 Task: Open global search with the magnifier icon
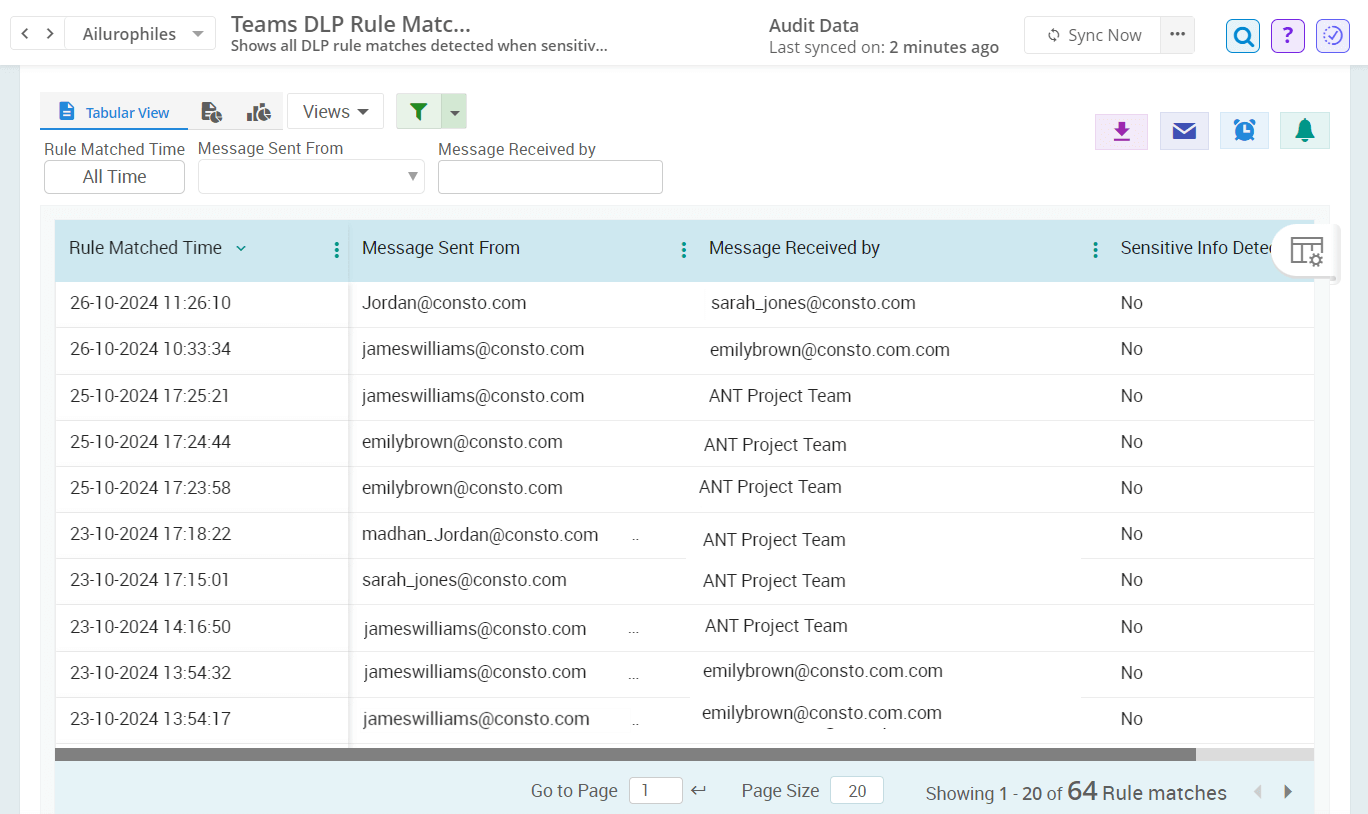1242,35
